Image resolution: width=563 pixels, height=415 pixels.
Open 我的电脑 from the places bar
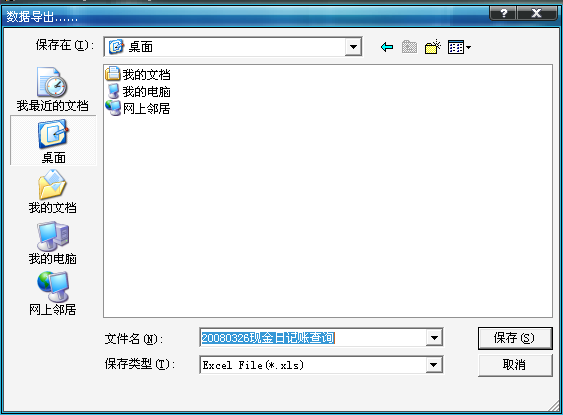pos(52,243)
